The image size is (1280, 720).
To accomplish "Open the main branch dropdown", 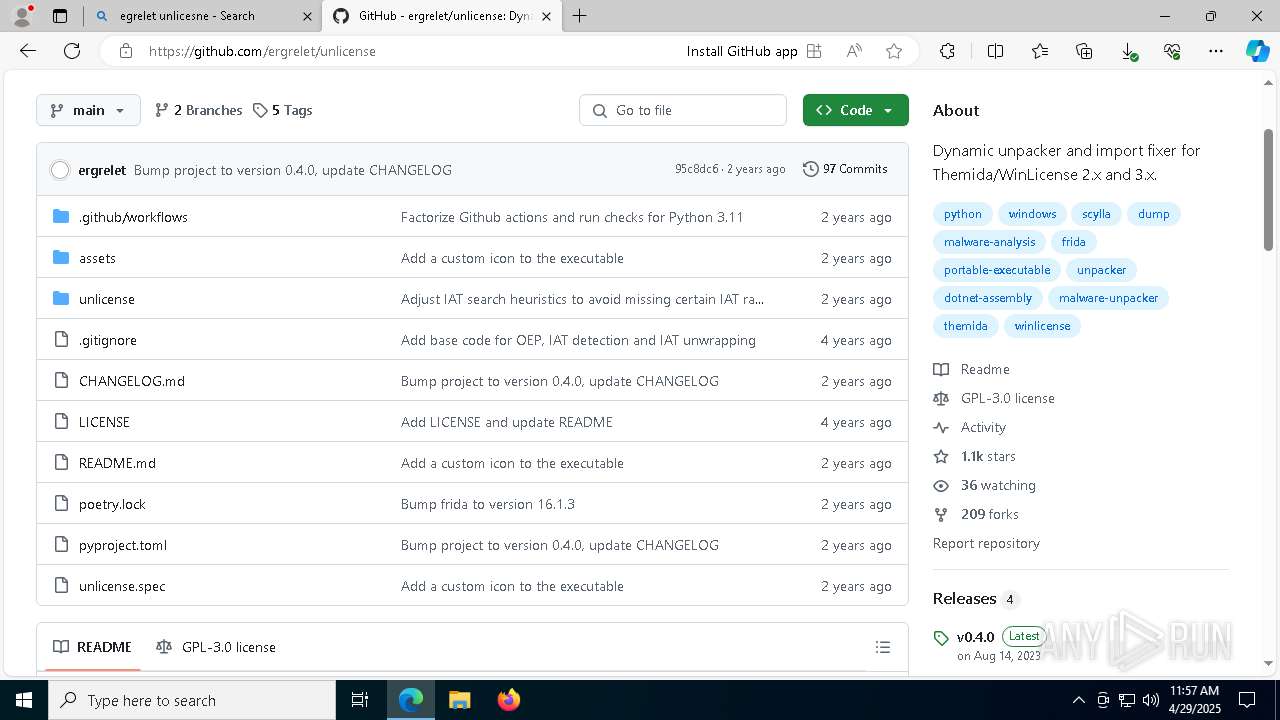I will tap(88, 110).
